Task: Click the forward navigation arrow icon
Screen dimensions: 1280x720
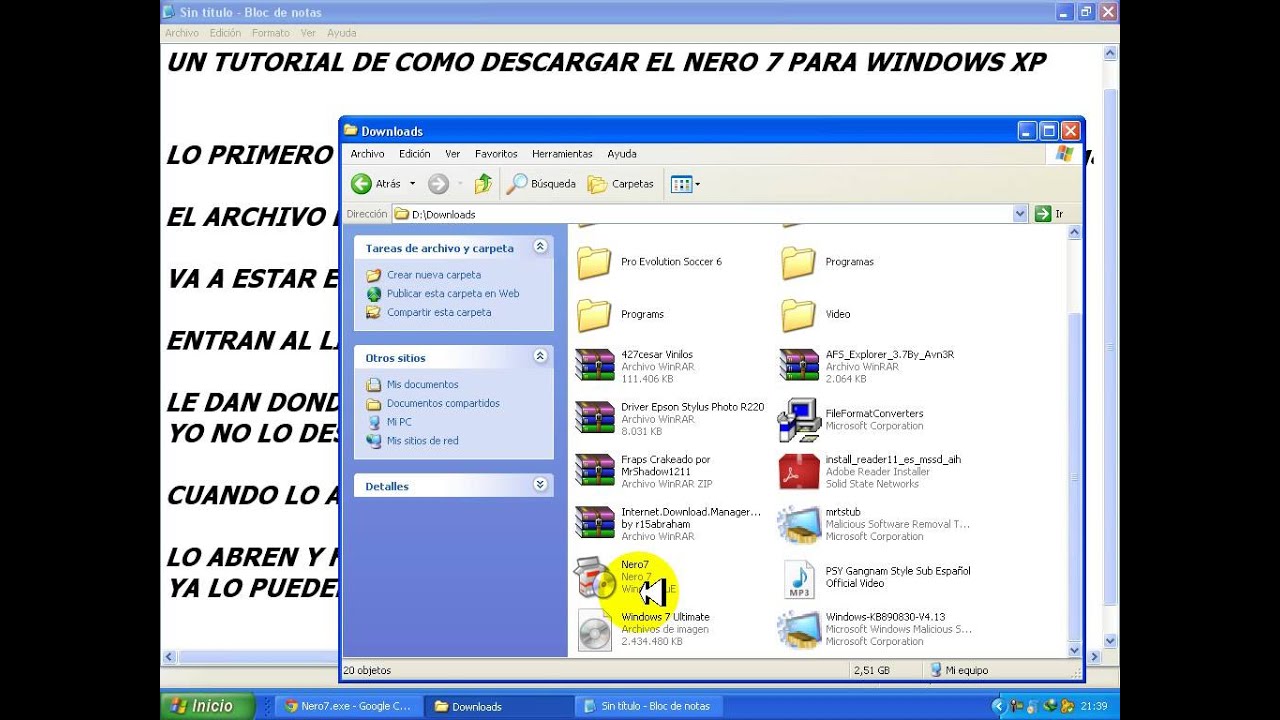Action: [x=438, y=184]
